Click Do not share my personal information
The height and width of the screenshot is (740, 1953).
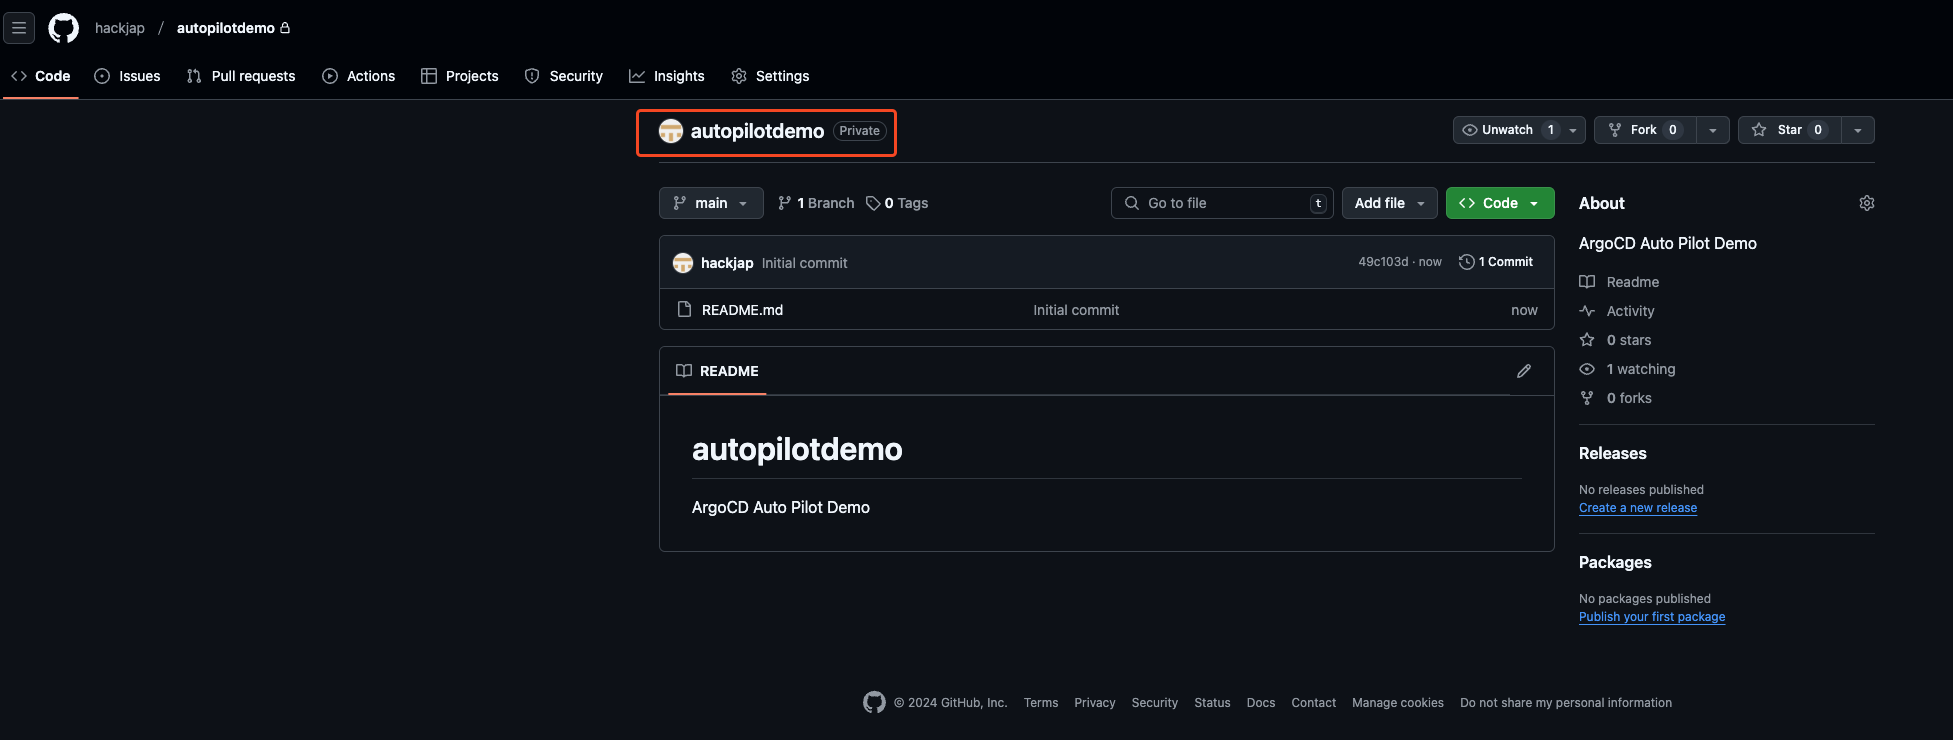1566,703
